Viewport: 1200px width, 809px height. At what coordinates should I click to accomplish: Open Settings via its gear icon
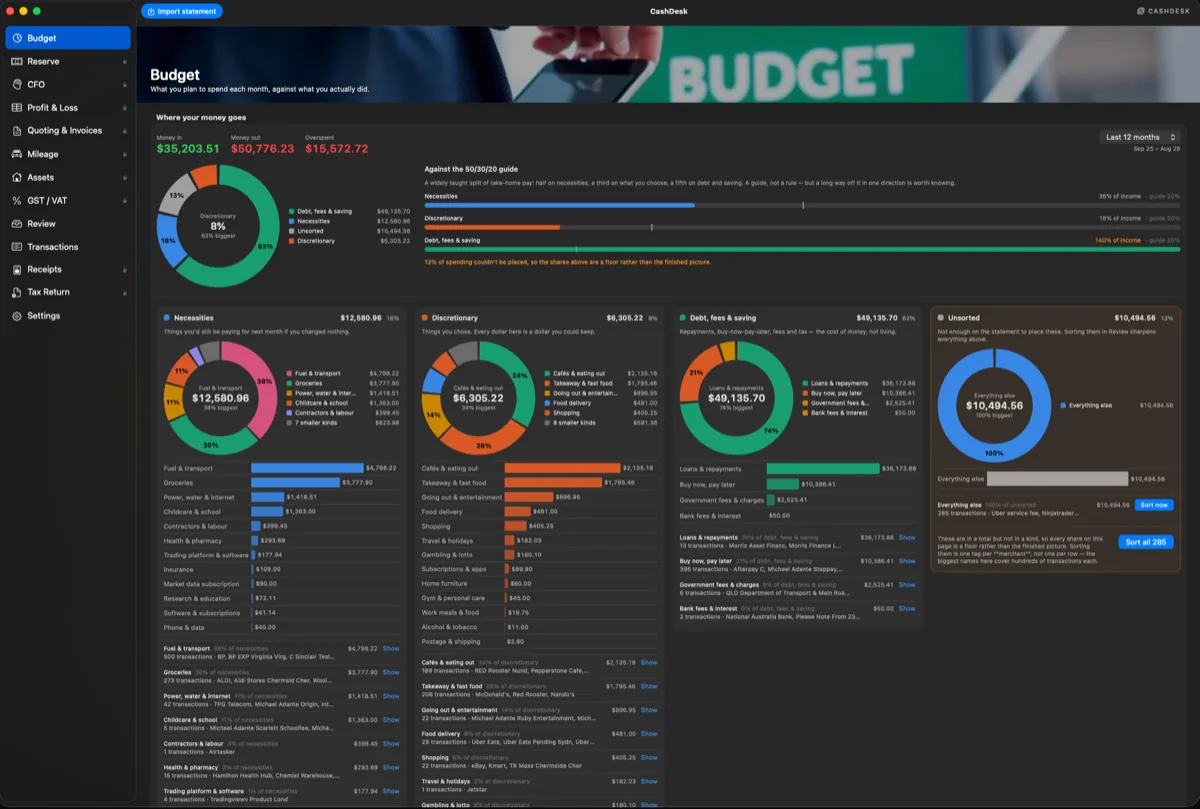click(17, 315)
